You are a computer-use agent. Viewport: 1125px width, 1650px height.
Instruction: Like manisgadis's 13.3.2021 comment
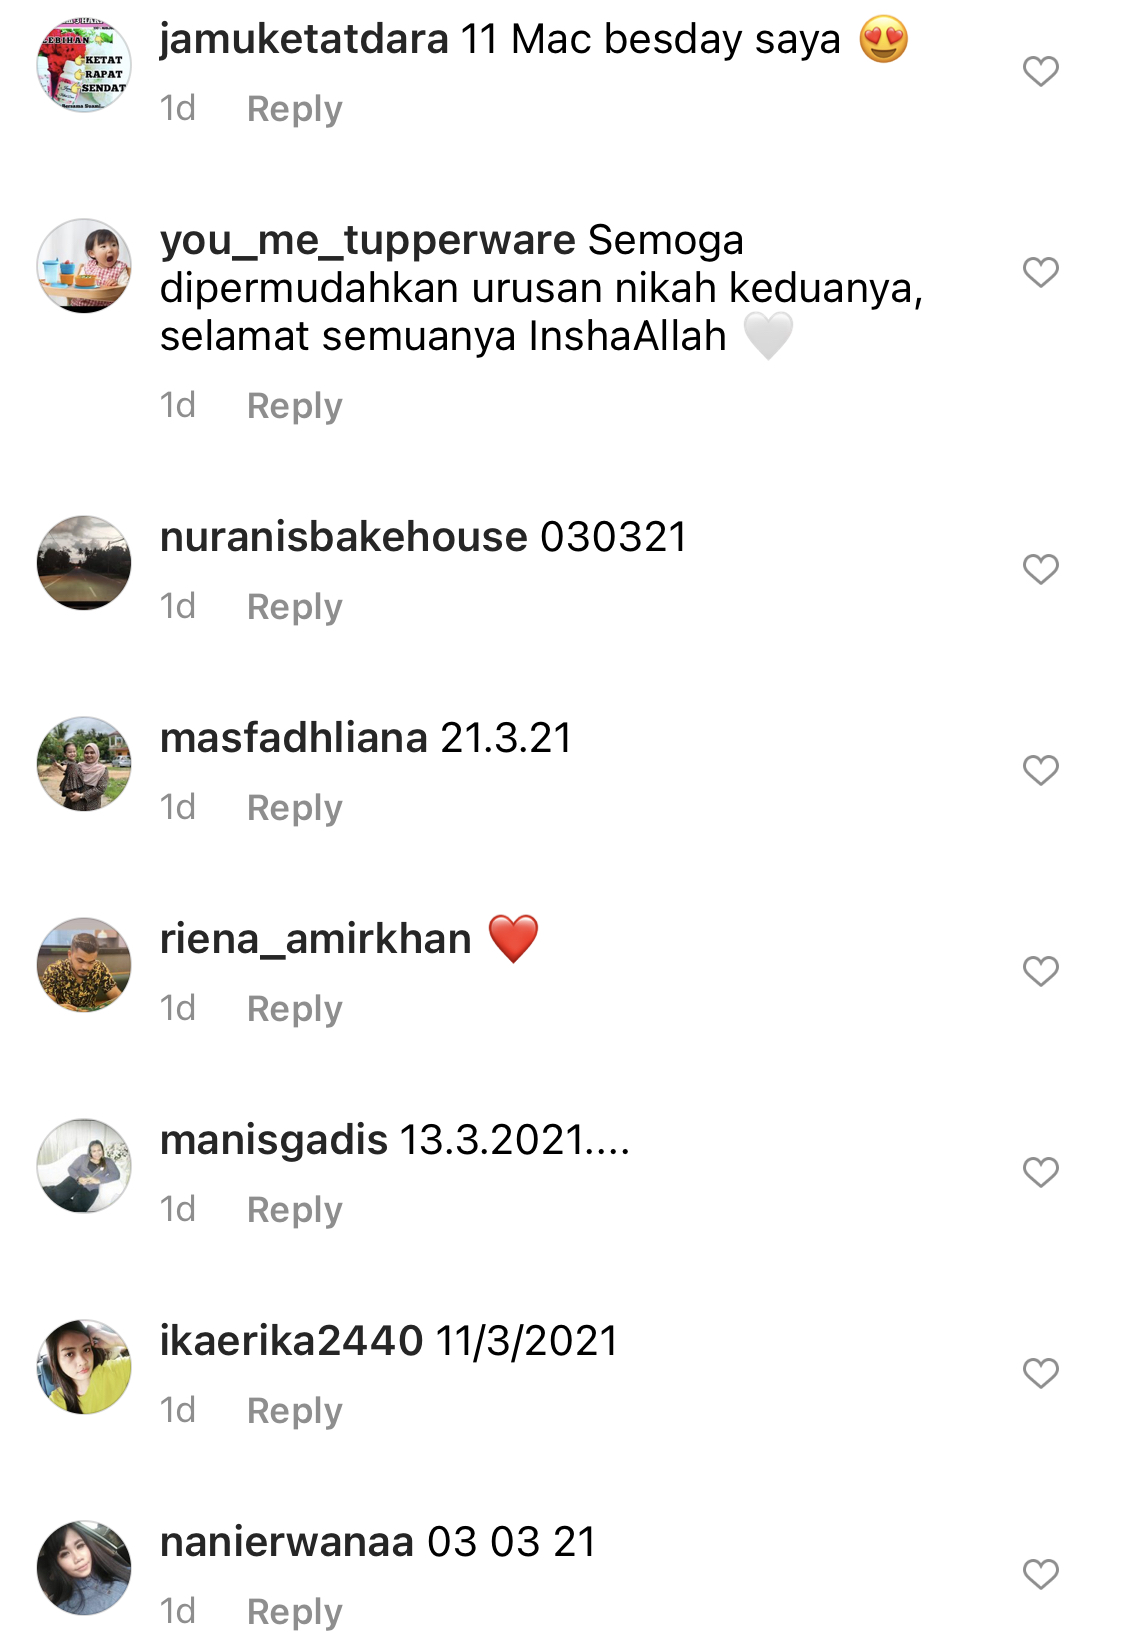pos(1040,1172)
